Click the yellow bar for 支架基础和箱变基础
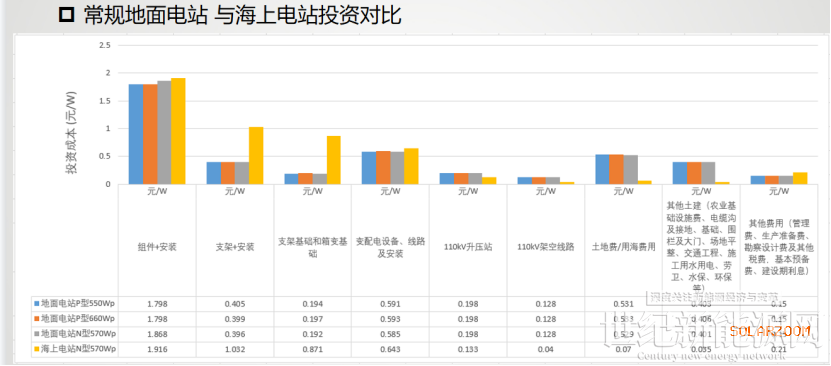The image size is (831, 366). 334,160
